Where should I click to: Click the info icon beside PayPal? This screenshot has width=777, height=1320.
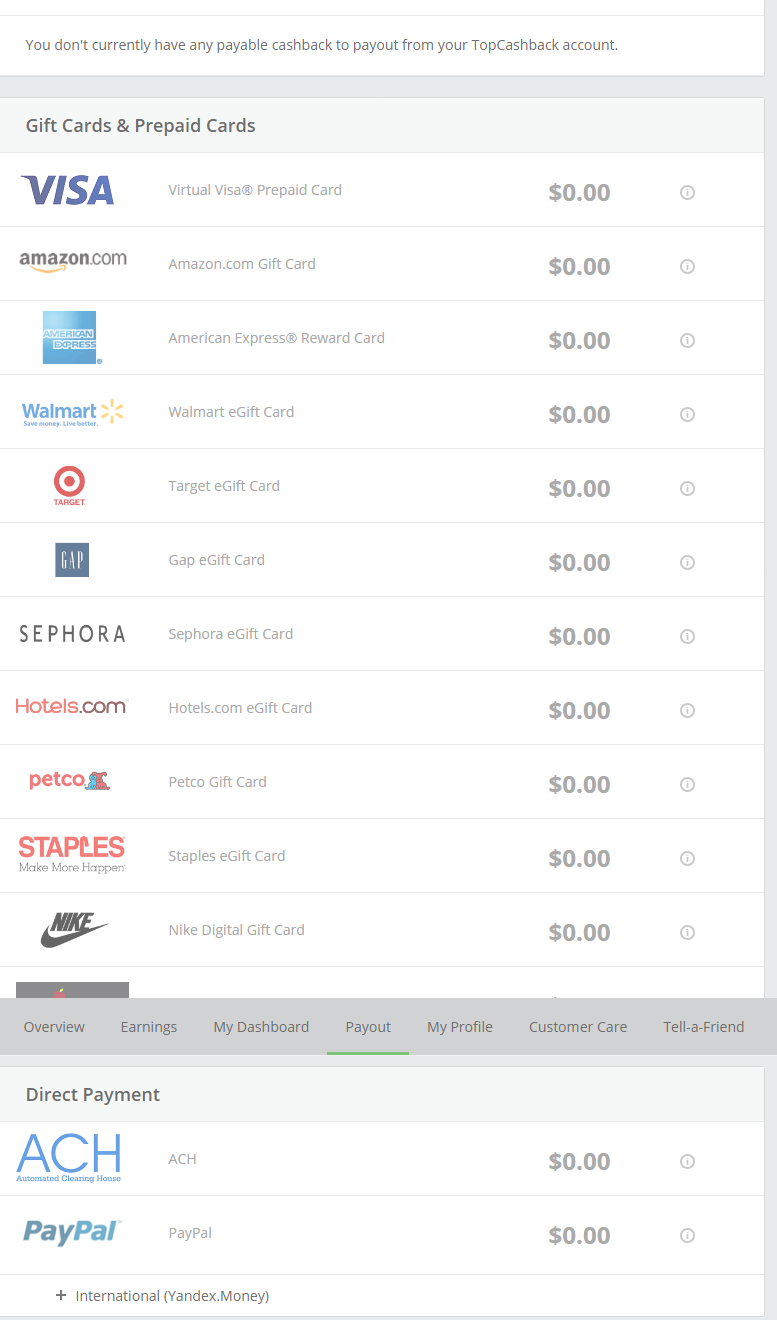tap(687, 1235)
